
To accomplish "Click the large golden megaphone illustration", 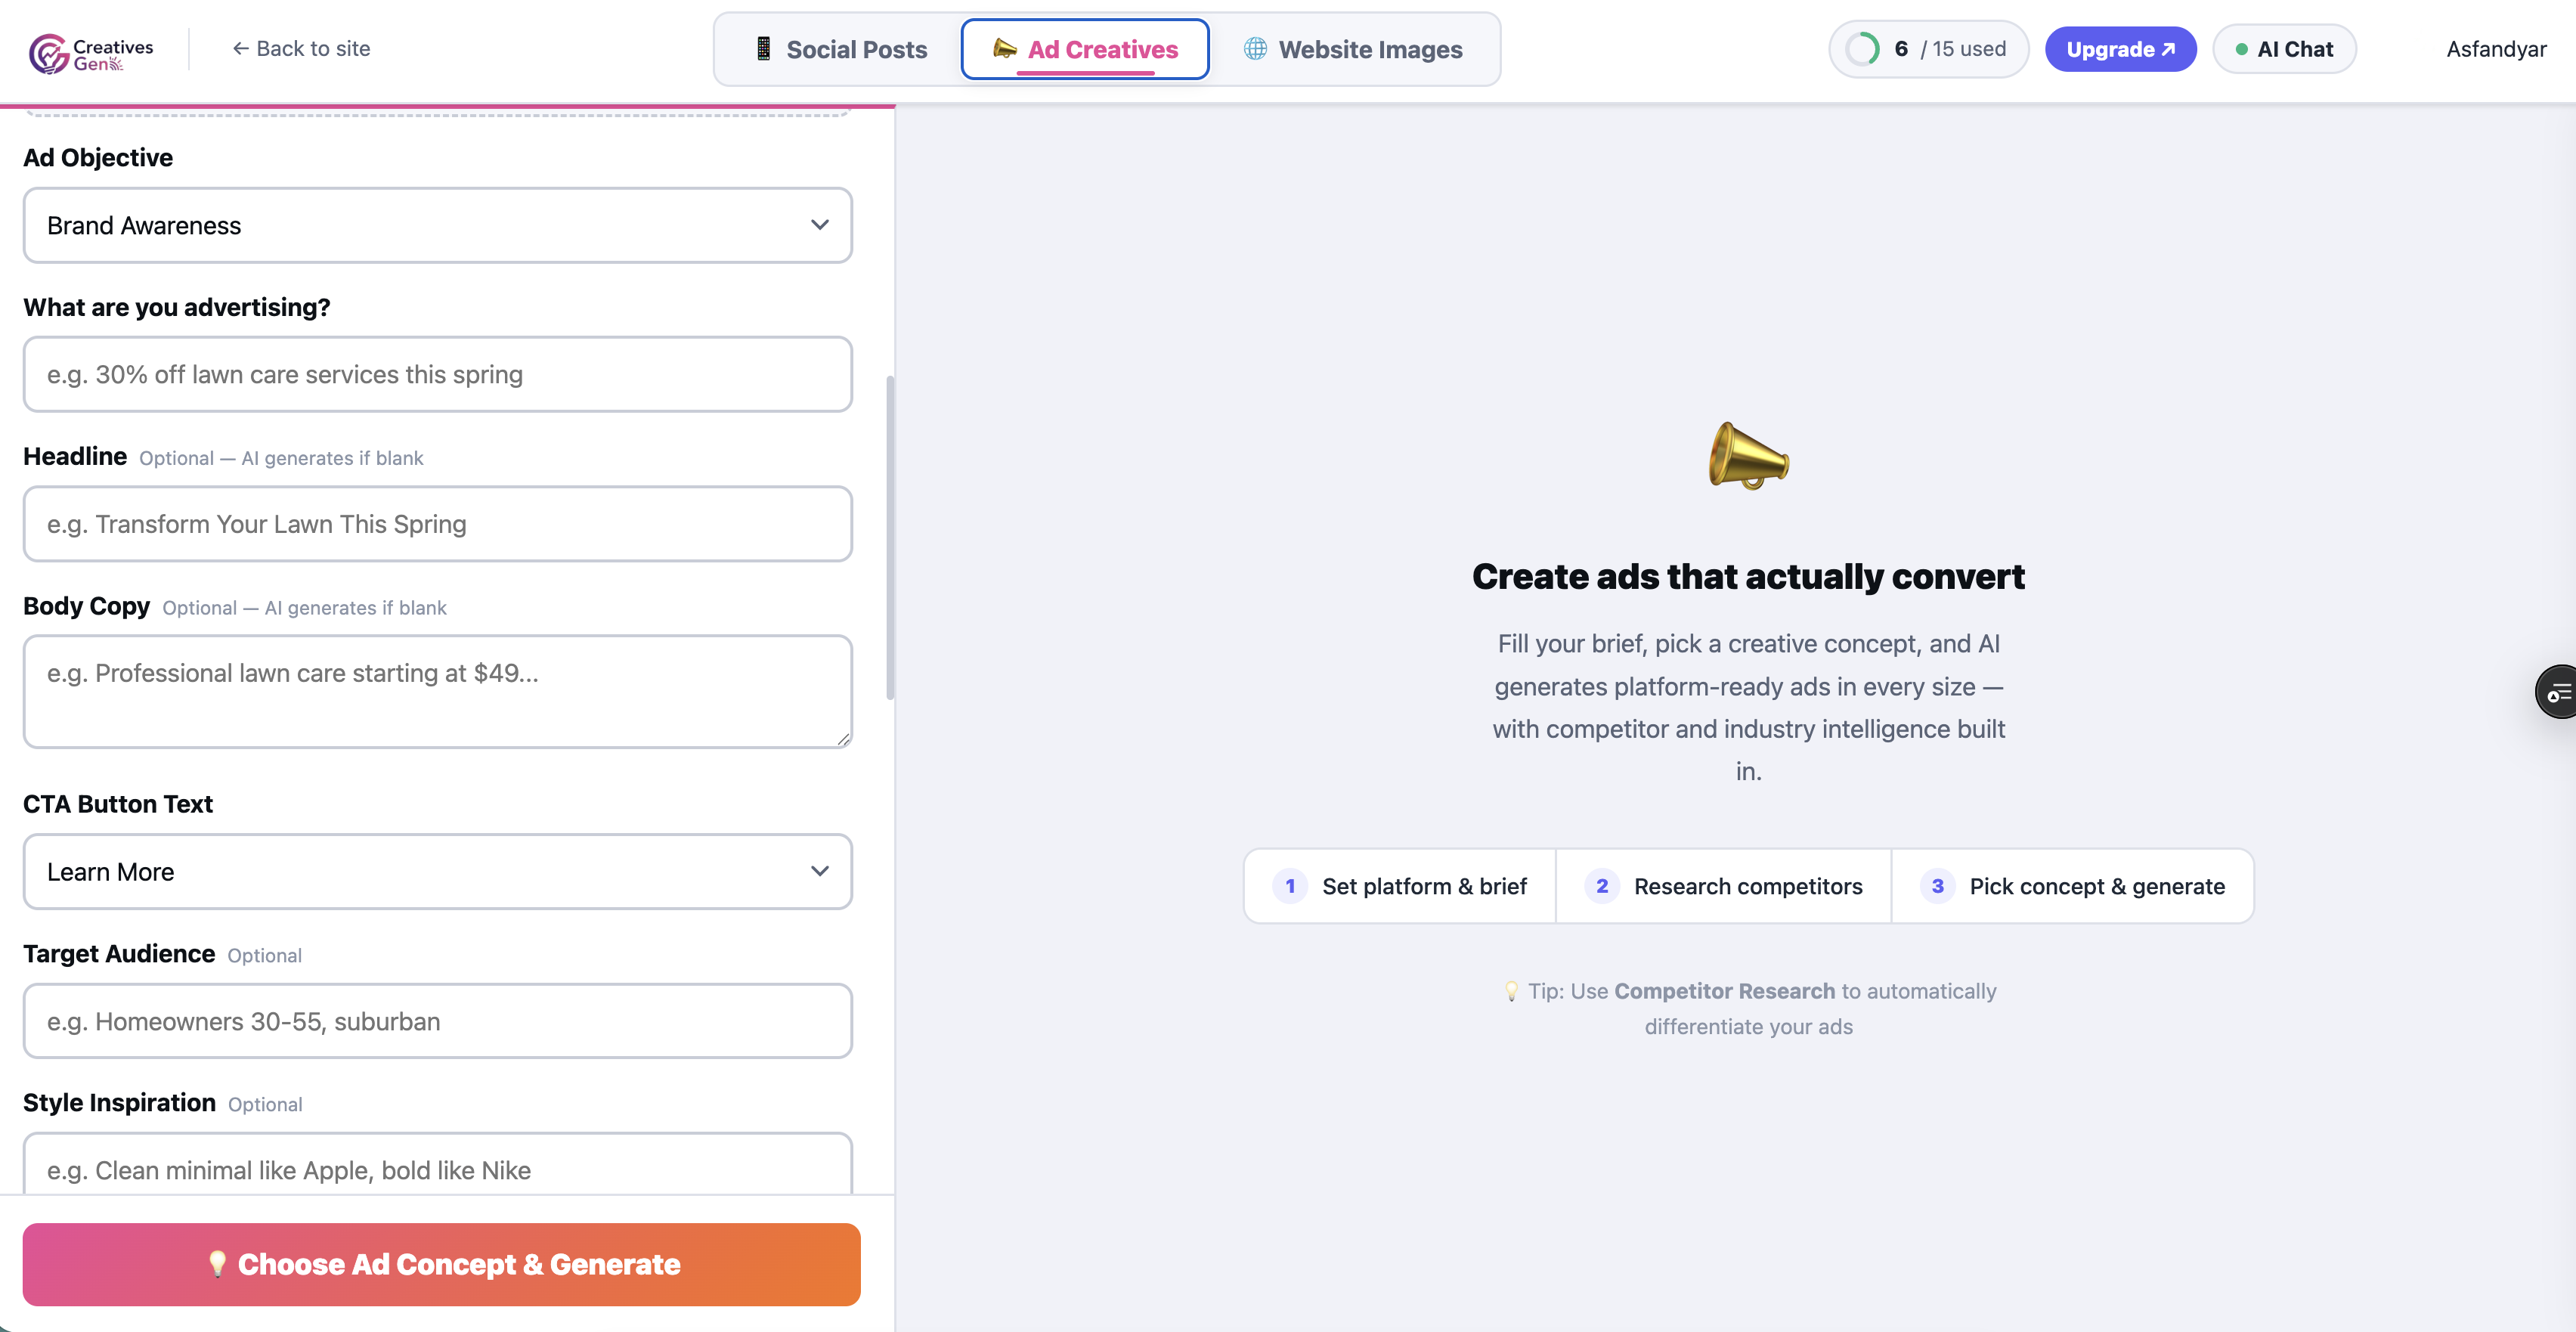I will 1748,456.
